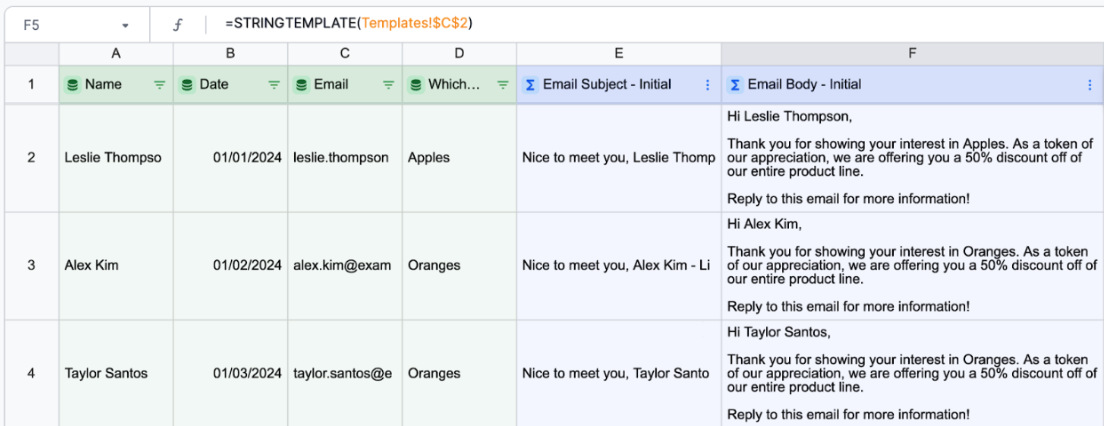Select the email body cell starting Hi Leslie Thompson
Viewport: 1104px width, 426px height.
912,158
